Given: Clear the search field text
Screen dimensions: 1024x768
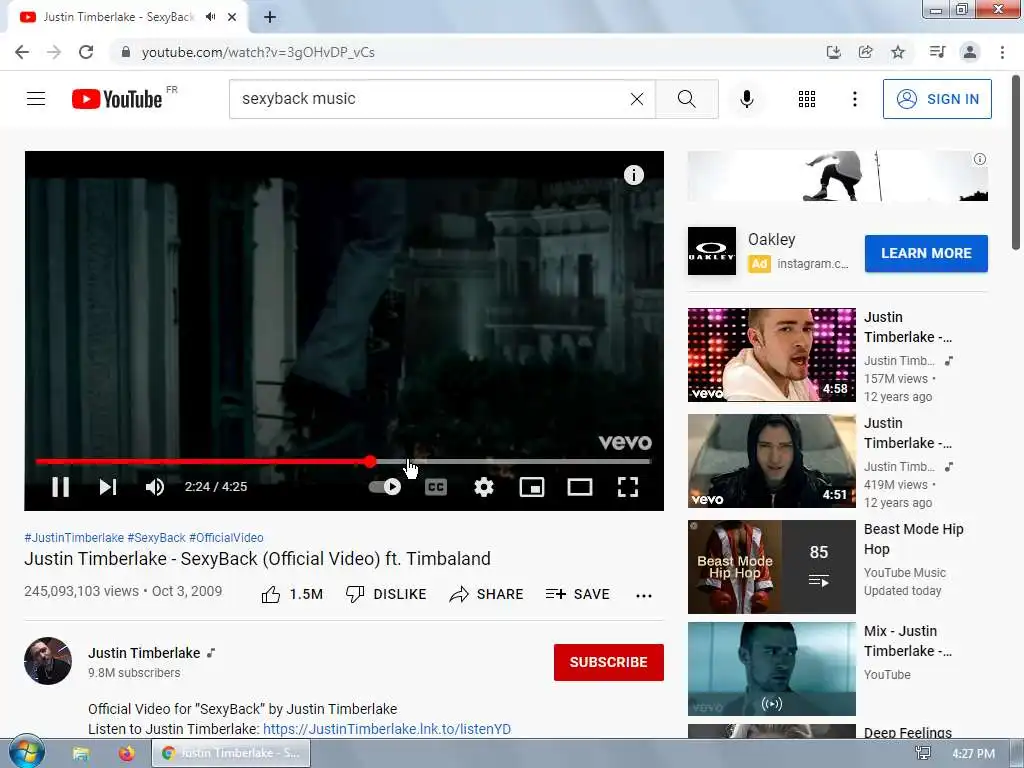Looking at the screenshot, I should [x=637, y=99].
